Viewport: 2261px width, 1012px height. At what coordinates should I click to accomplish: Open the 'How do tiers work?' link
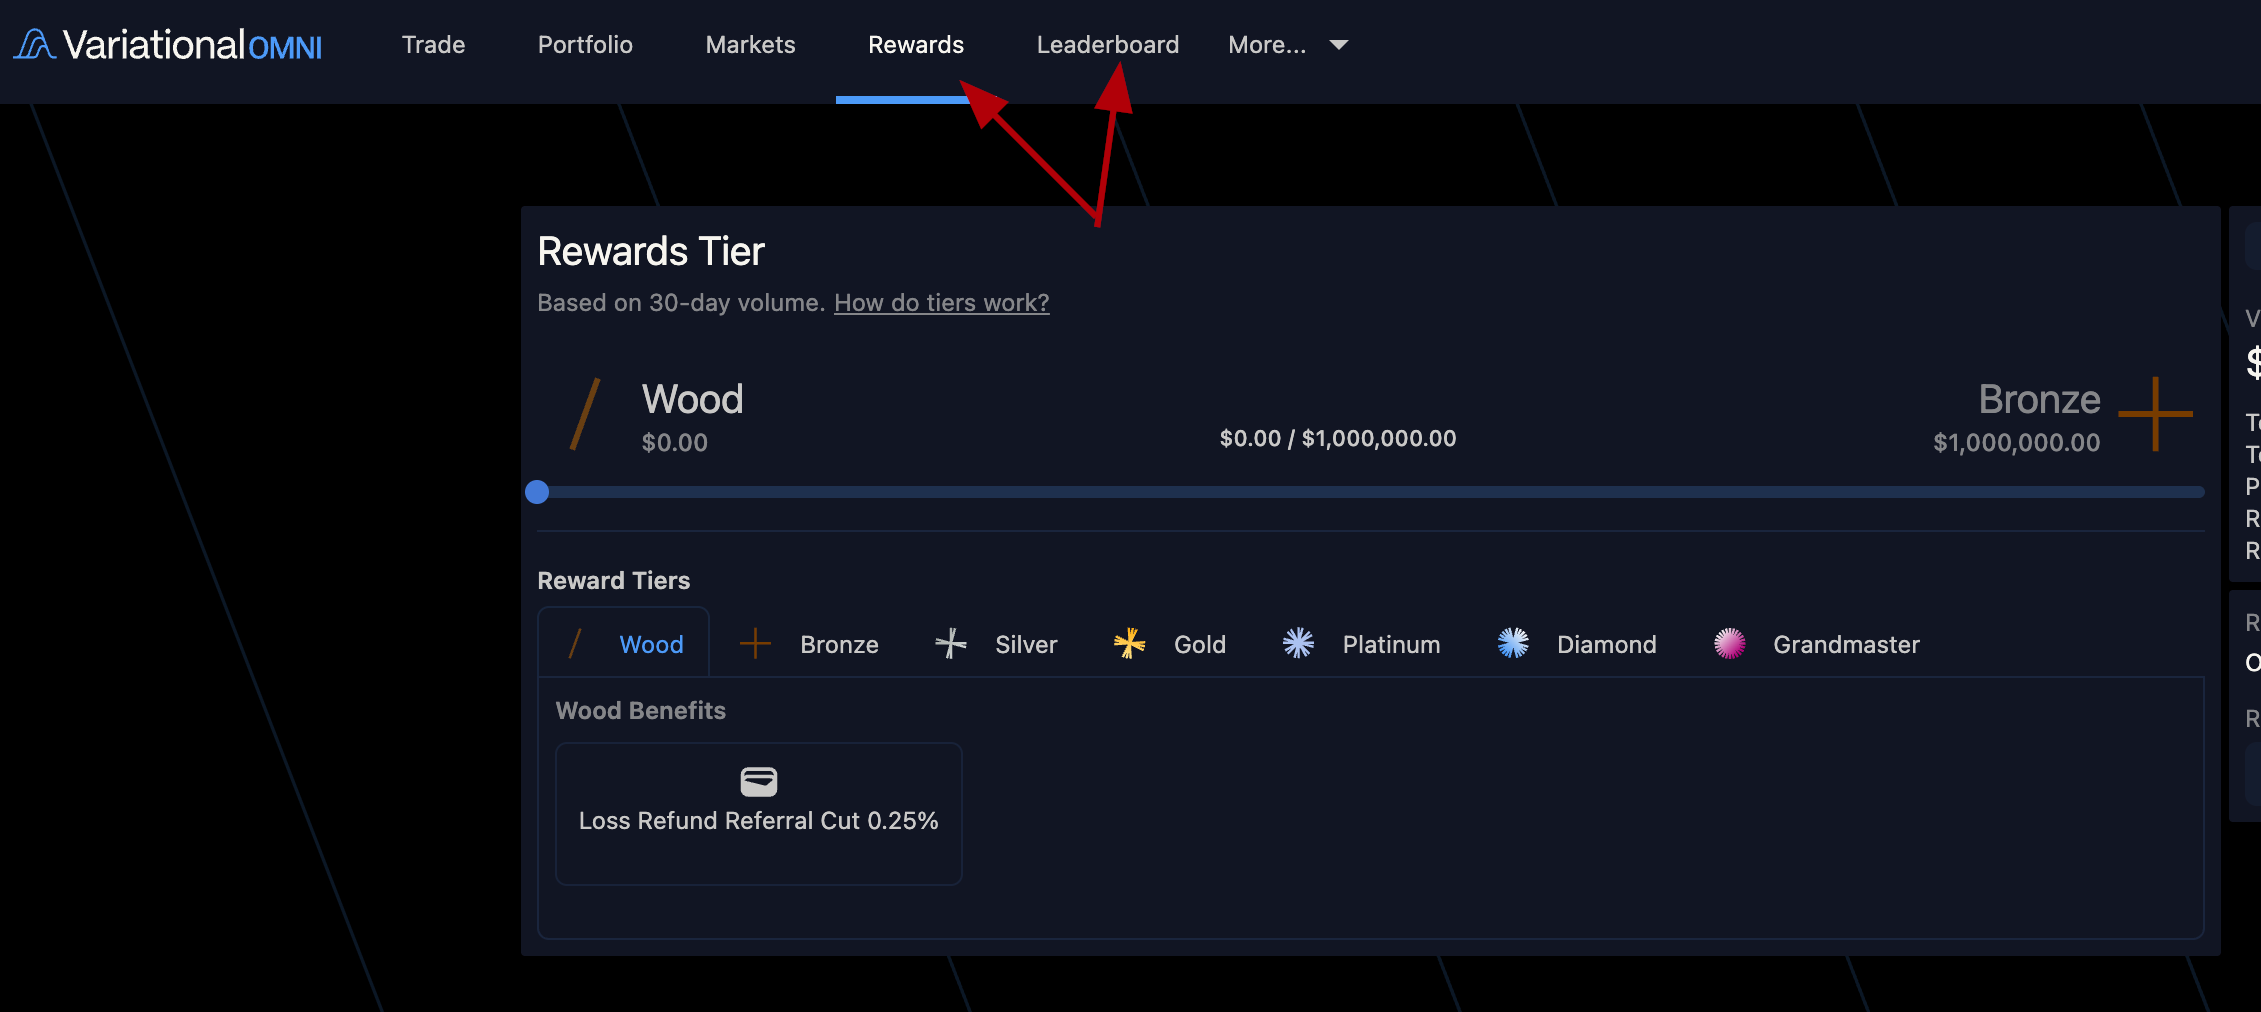941,303
